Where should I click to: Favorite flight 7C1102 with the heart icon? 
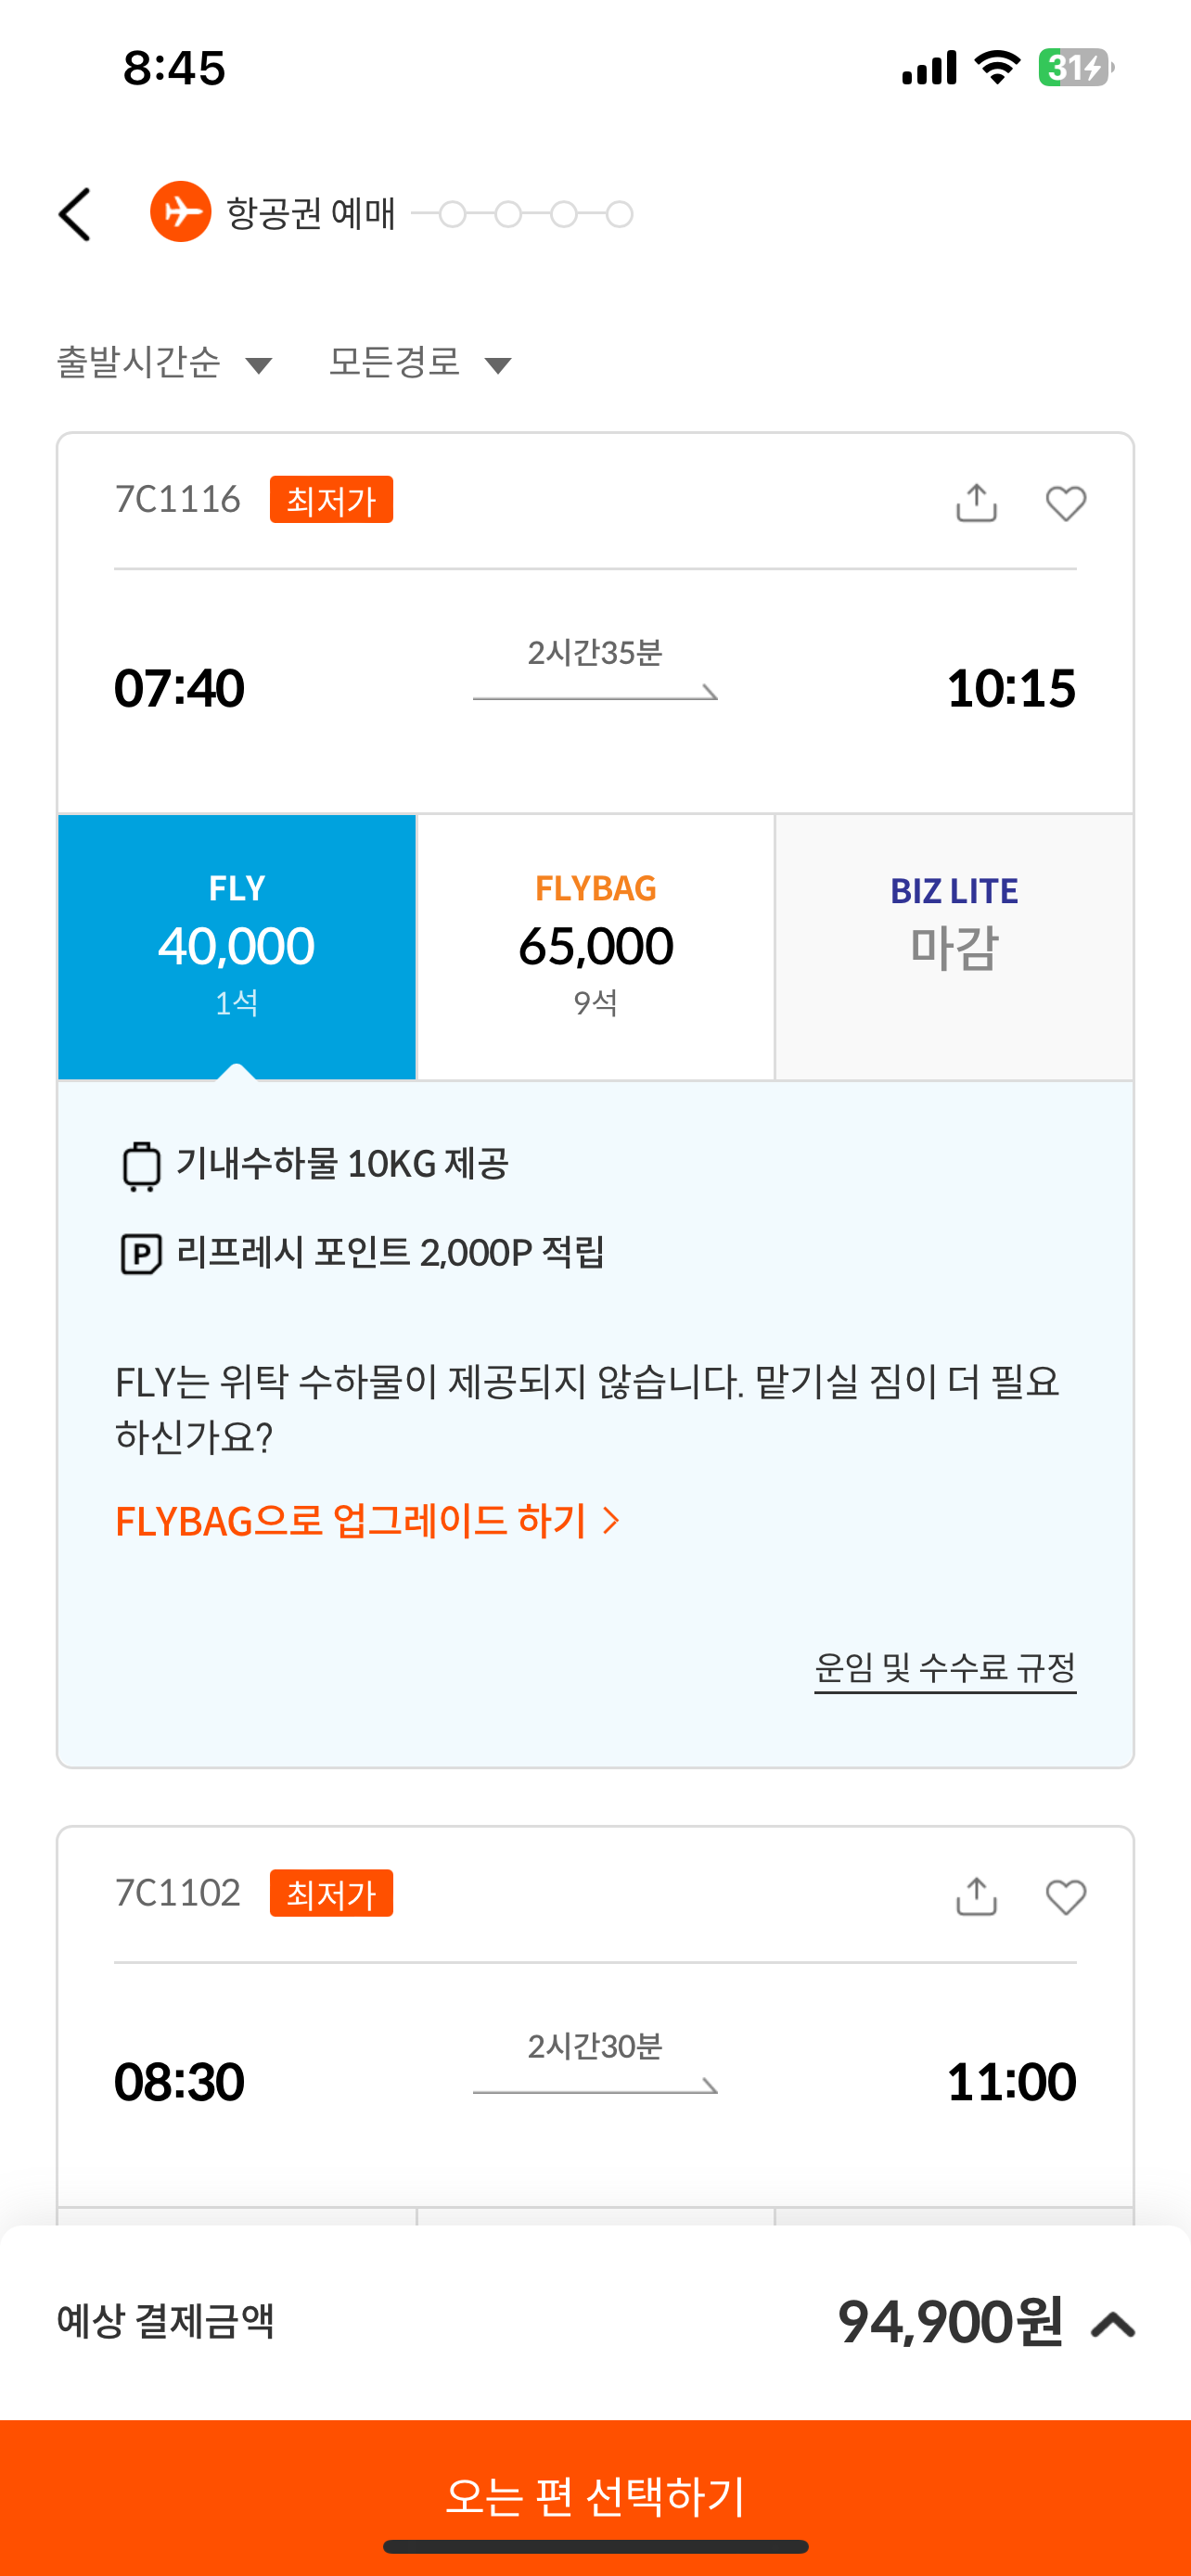tap(1068, 1895)
